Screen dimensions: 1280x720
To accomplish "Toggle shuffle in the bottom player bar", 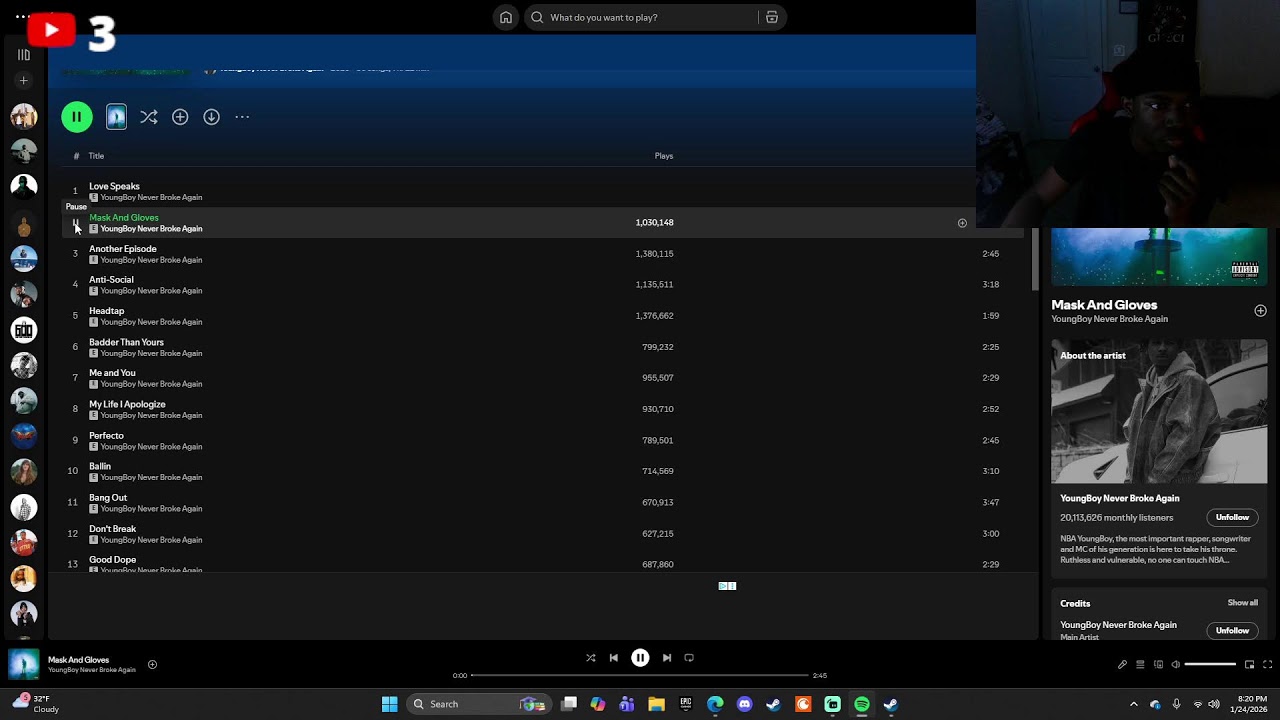I will [x=591, y=658].
